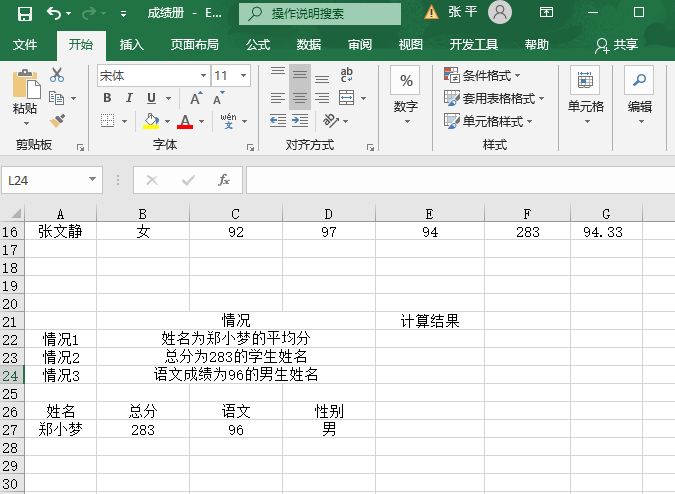Open the 公式 ribbon tab
Screen dimensions: 675x494
[x=258, y=45]
